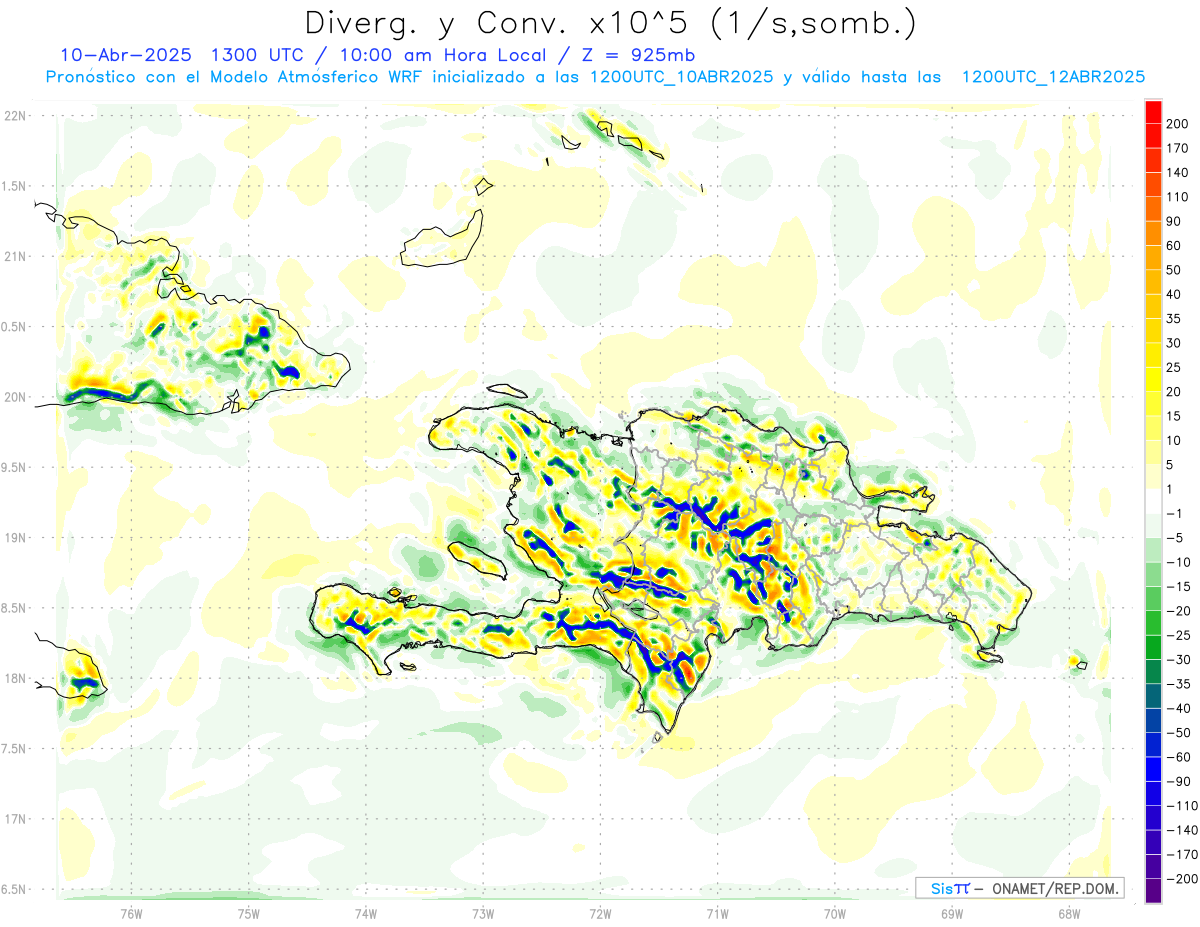Click the 70W longitude label
The width and height of the screenshot is (1200, 927).
835,913
